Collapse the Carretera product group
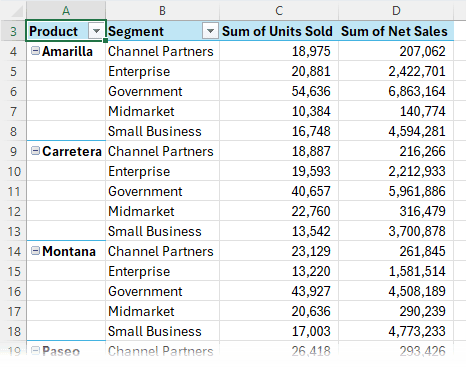The height and width of the screenshot is (372, 466). 35,151
